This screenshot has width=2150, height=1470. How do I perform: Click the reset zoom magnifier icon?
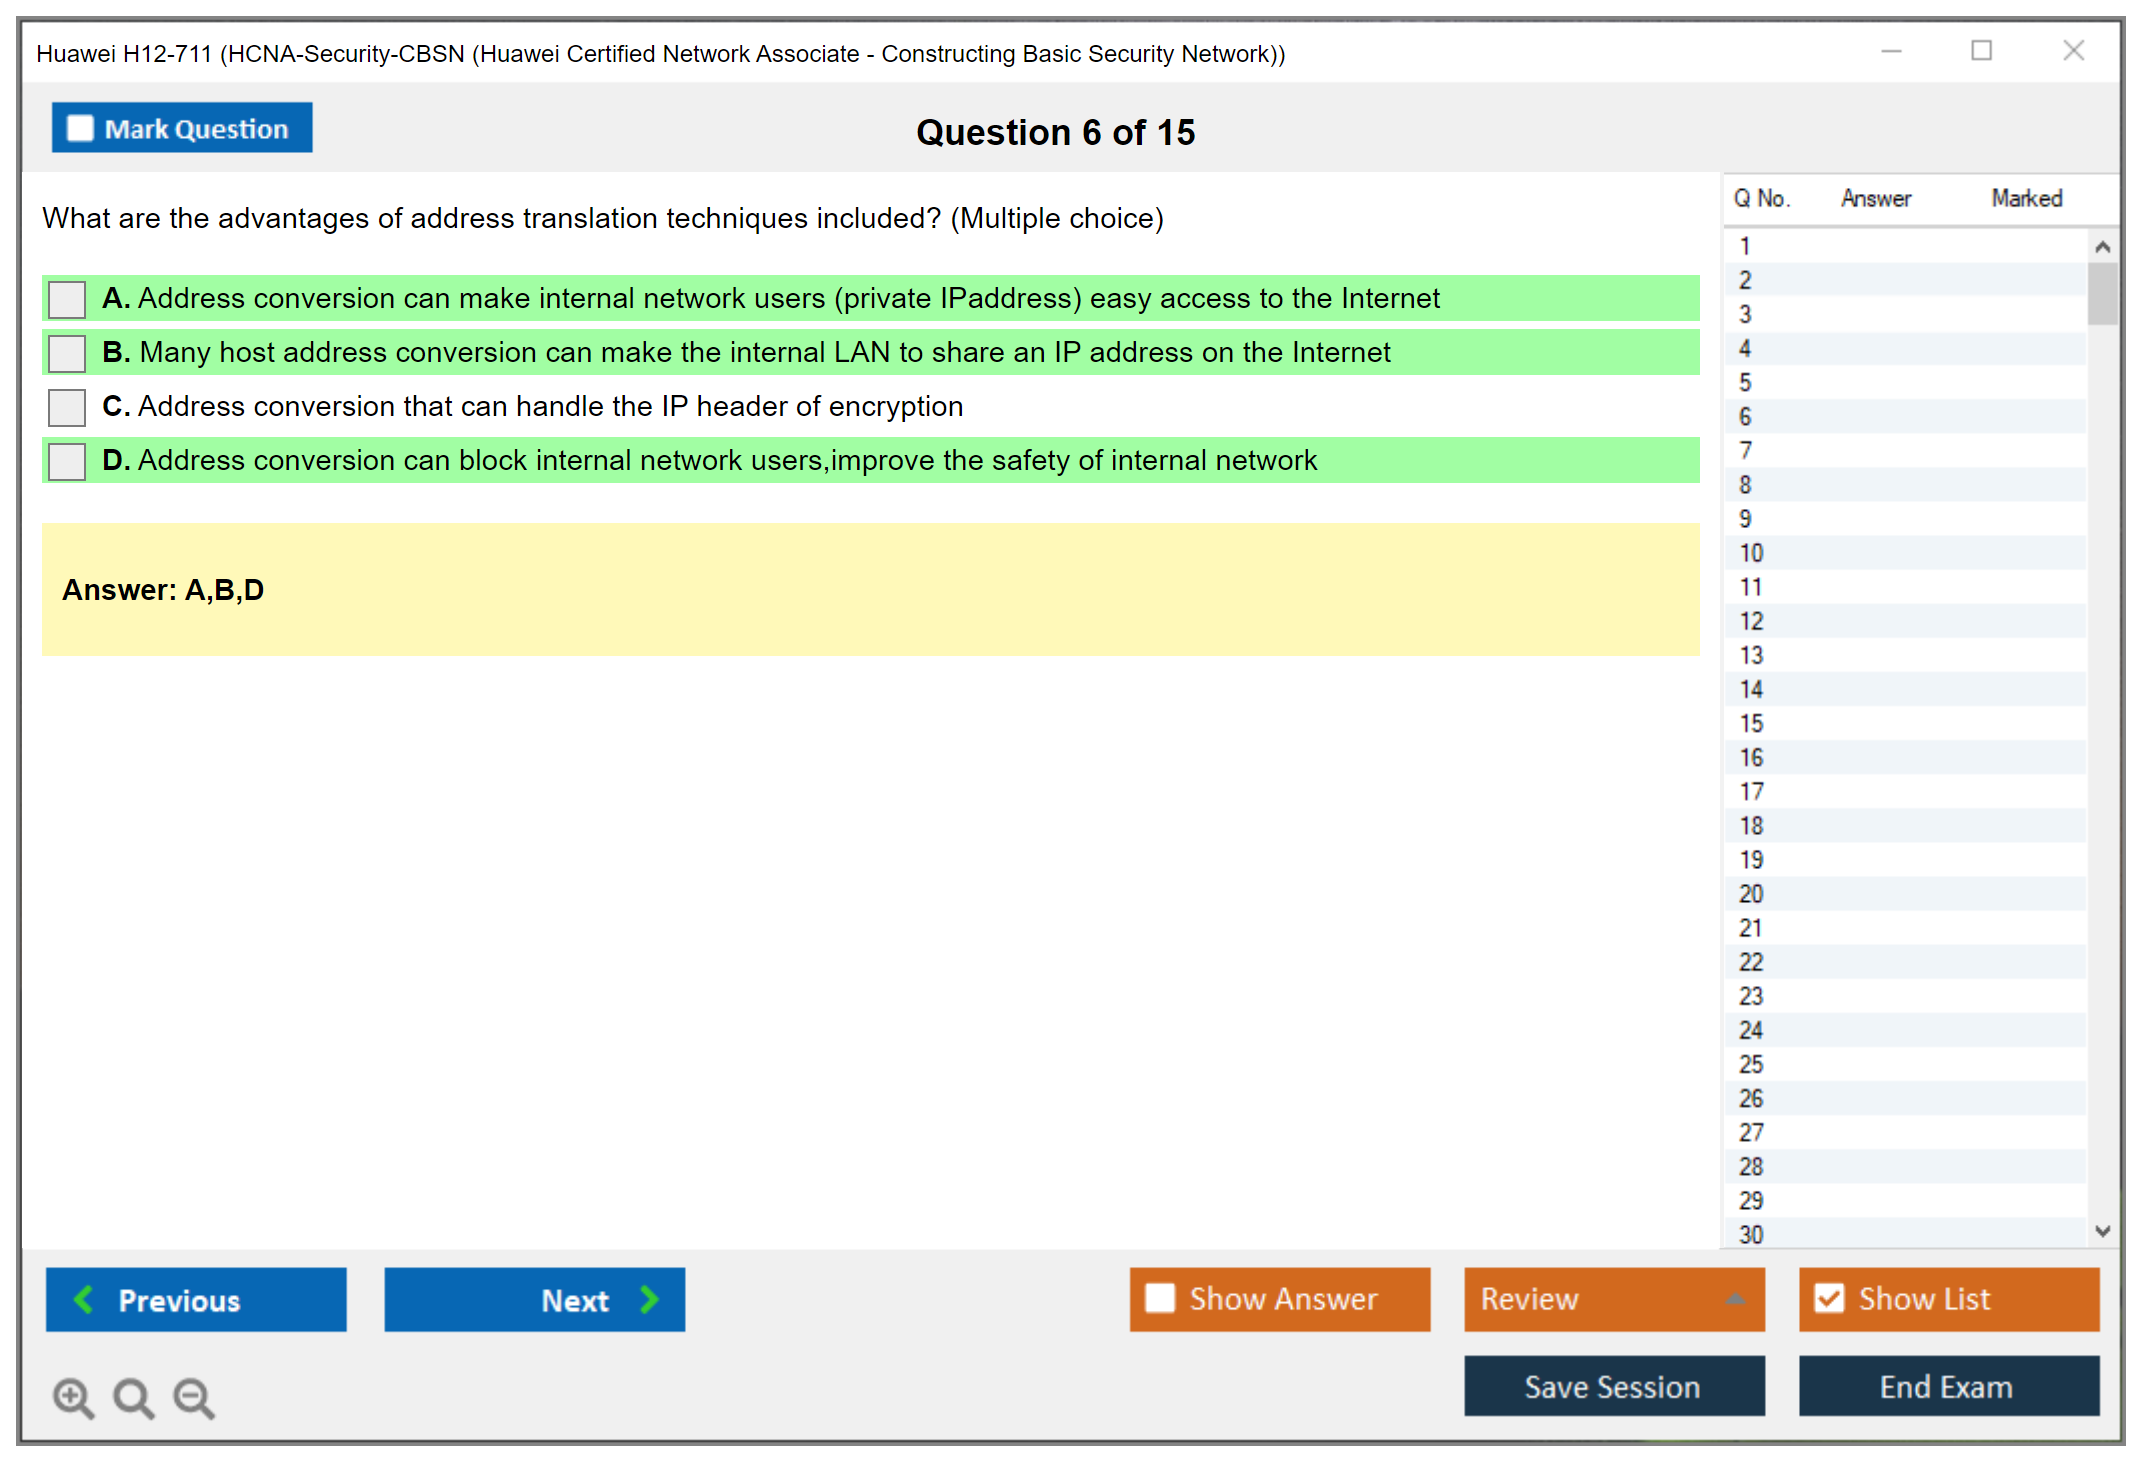[x=133, y=1397]
